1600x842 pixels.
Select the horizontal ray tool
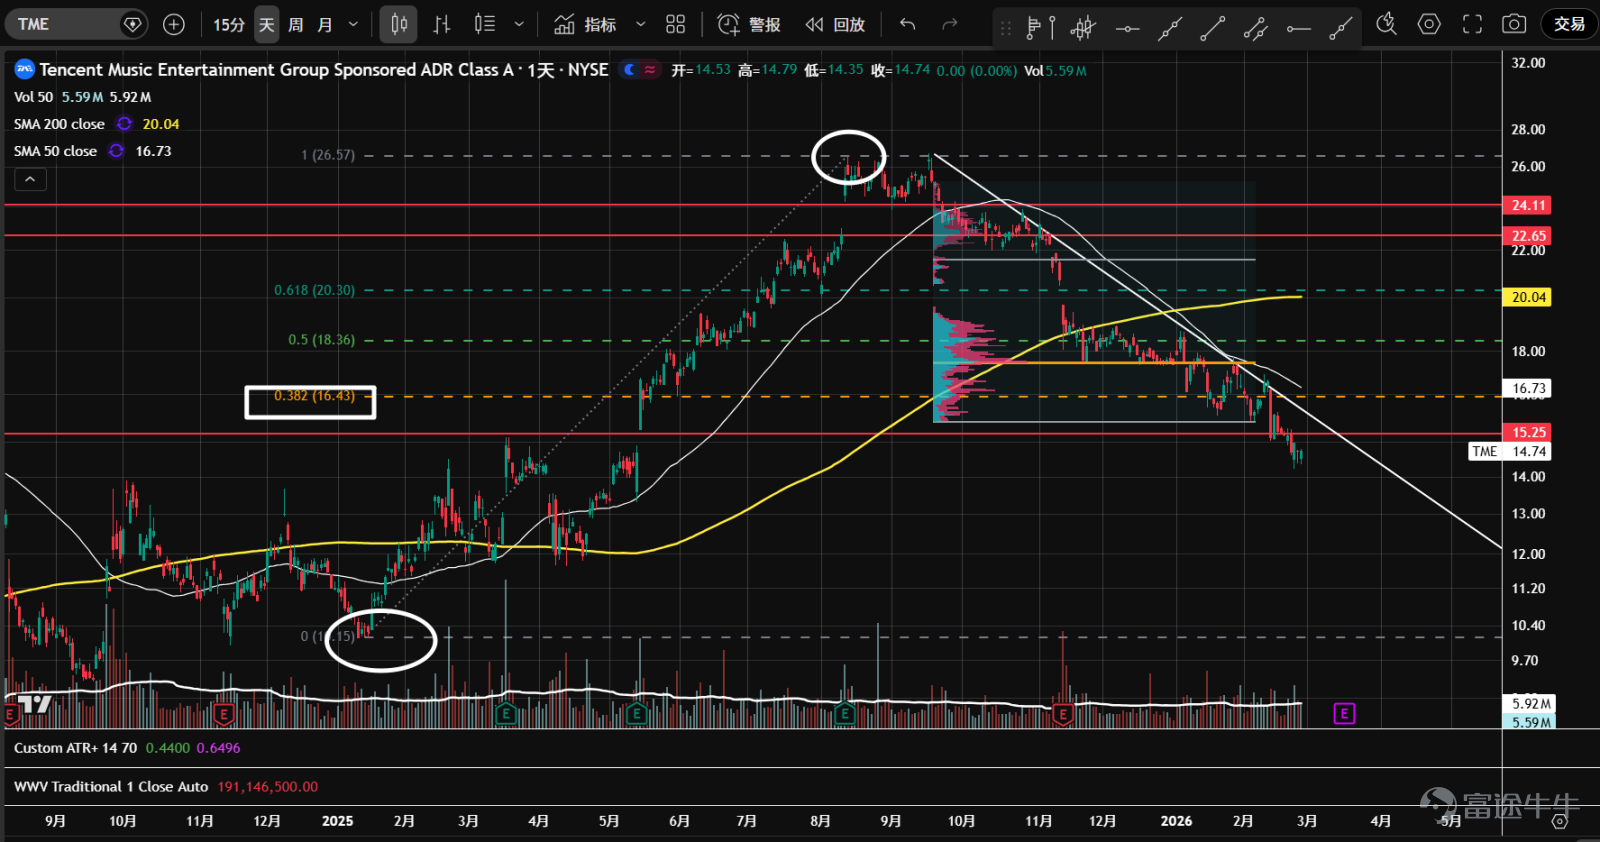1299,28
